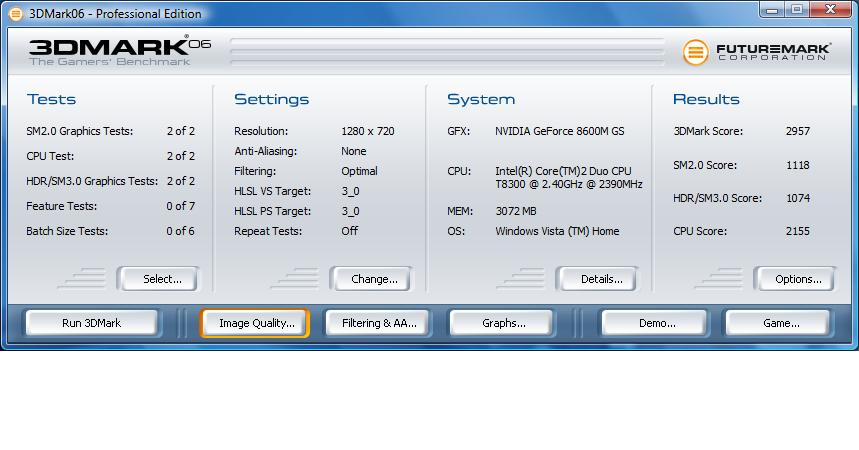The height and width of the screenshot is (450, 859).
Task: Click the CPU Score value 2155
Action: [798, 231]
